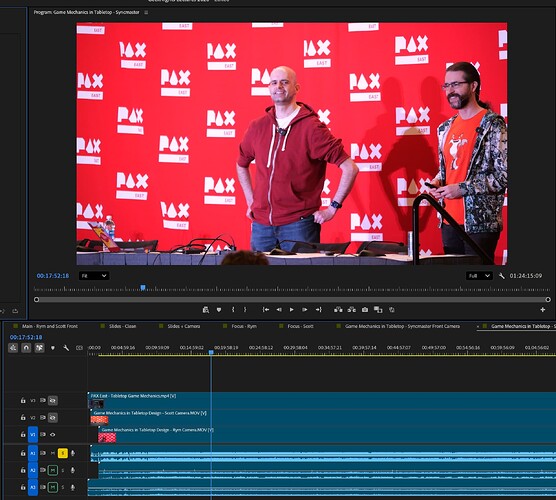556x500 pixels.
Task: Click the monitor zoom scroll bar
Action: [292, 300]
